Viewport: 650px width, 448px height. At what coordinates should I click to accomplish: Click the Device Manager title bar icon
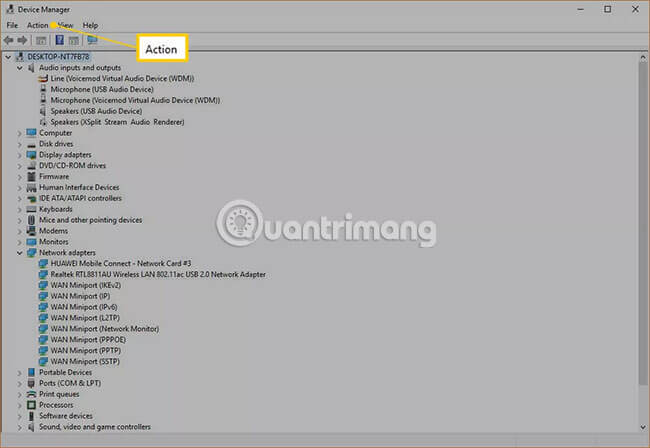click(10, 9)
